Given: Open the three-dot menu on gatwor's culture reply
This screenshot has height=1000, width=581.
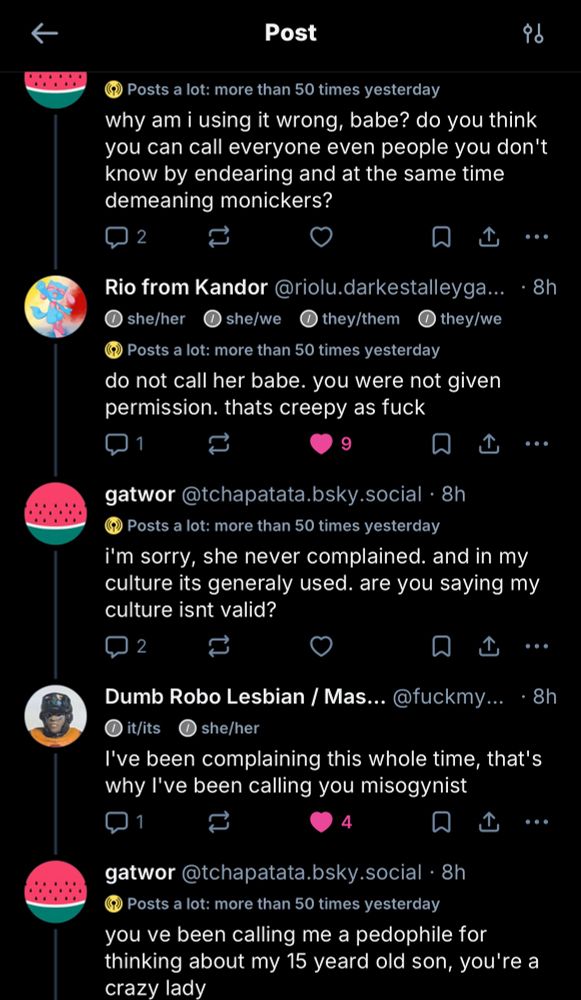Looking at the screenshot, I should (x=537, y=646).
